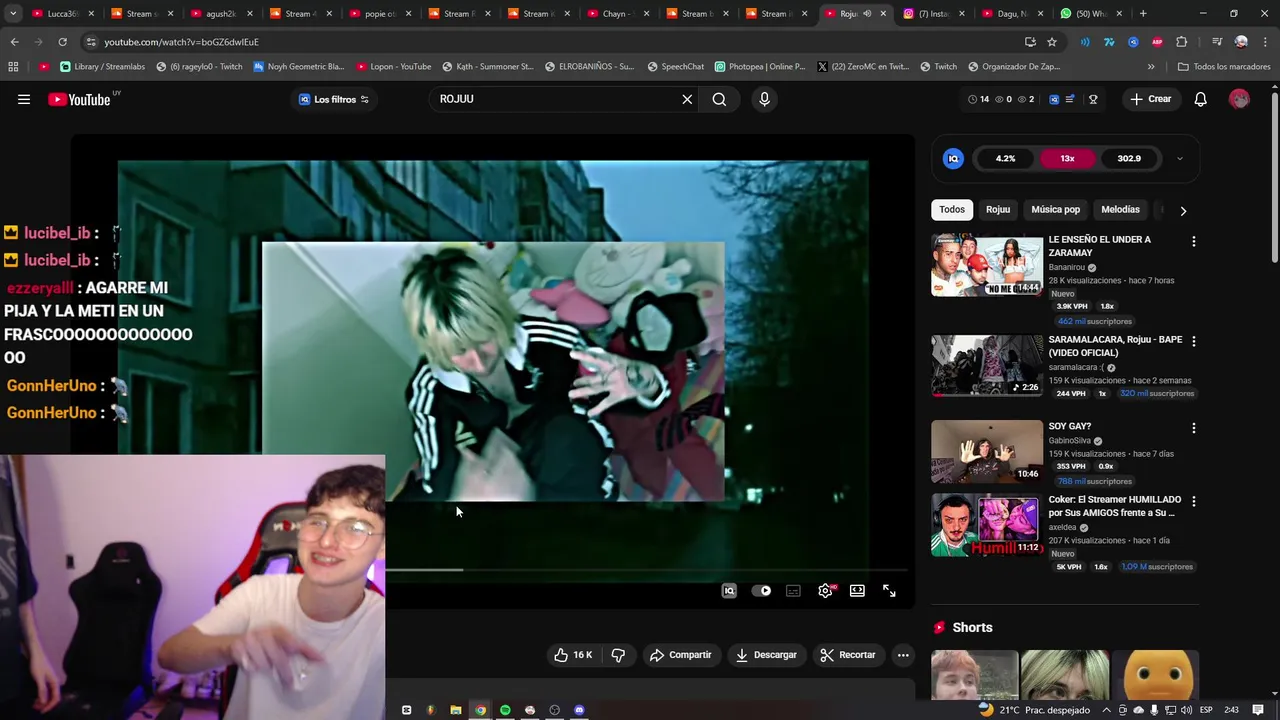
Task: Select the Melodías filter chip
Action: [1120, 210]
